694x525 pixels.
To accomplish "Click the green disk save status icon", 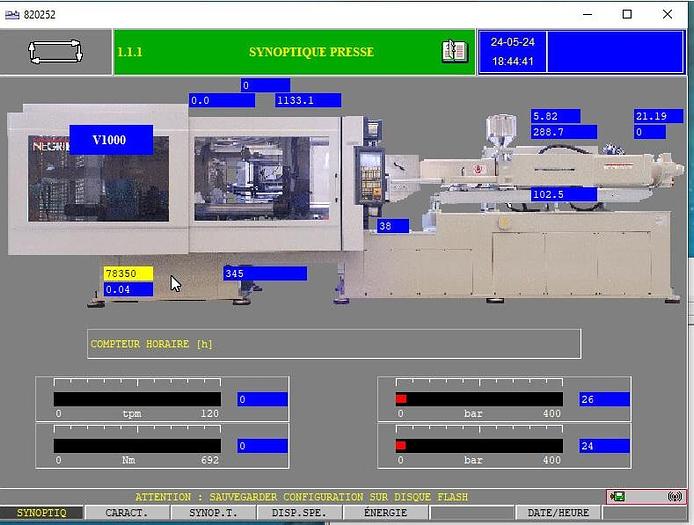I will (619, 496).
